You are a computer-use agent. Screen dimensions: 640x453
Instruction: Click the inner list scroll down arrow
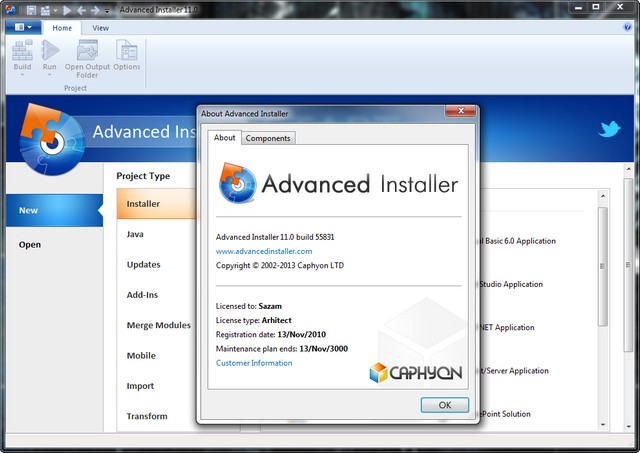tap(603, 425)
